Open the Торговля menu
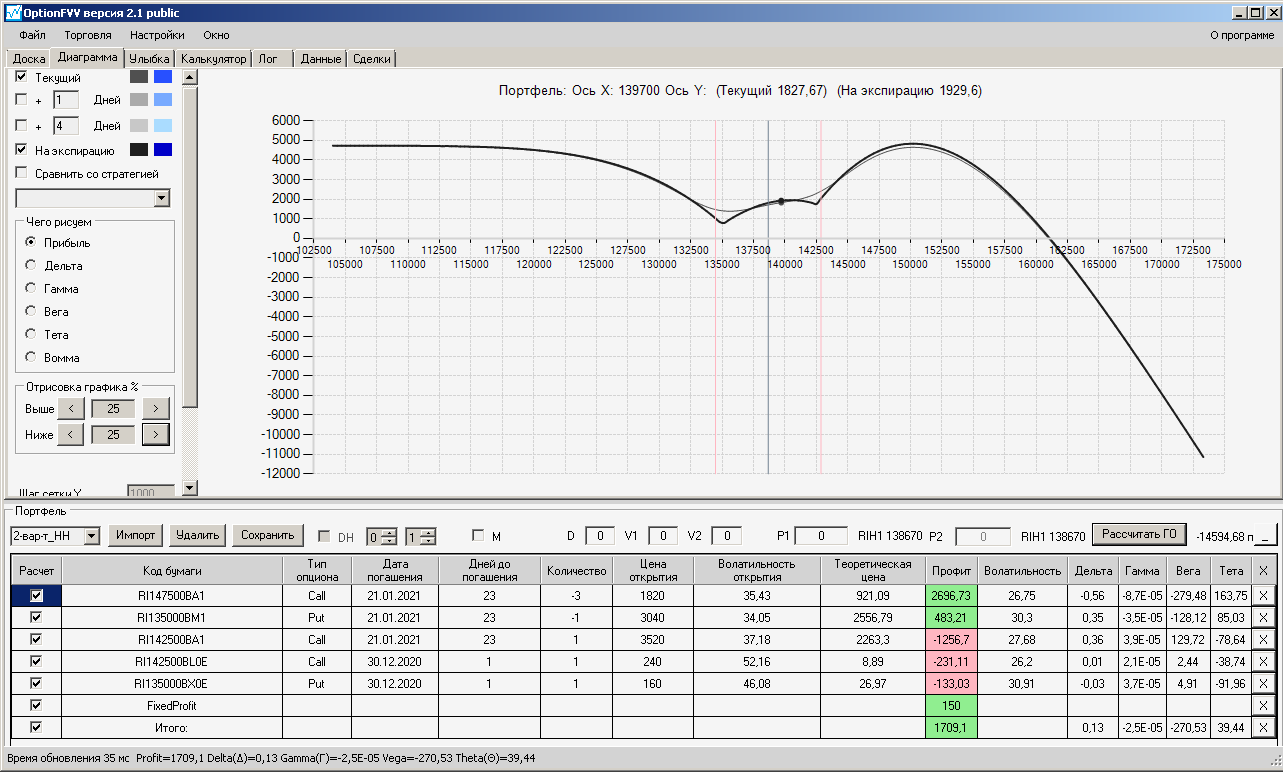The image size is (1283, 772). coord(88,35)
